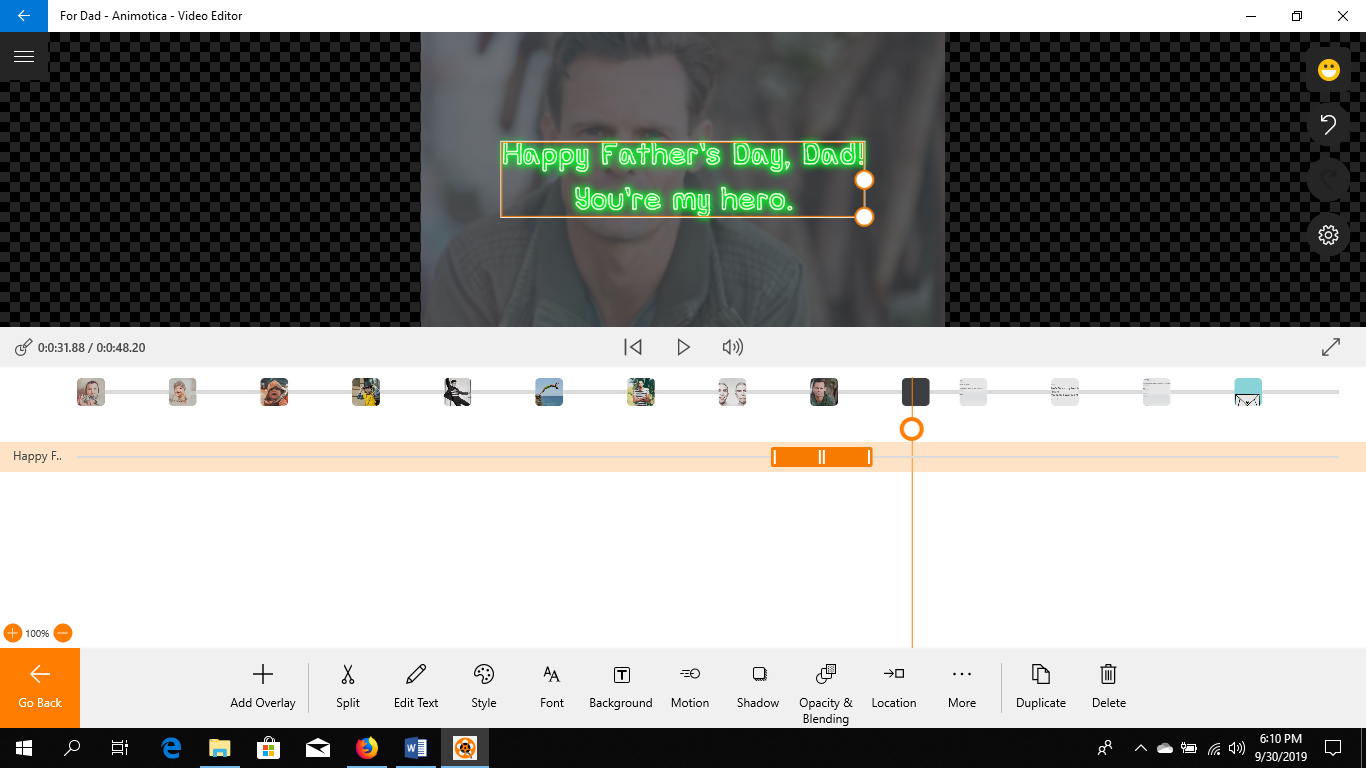Add Overlay to the video
The height and width of the screenshot is (768, 1366).
click(263, 687)
